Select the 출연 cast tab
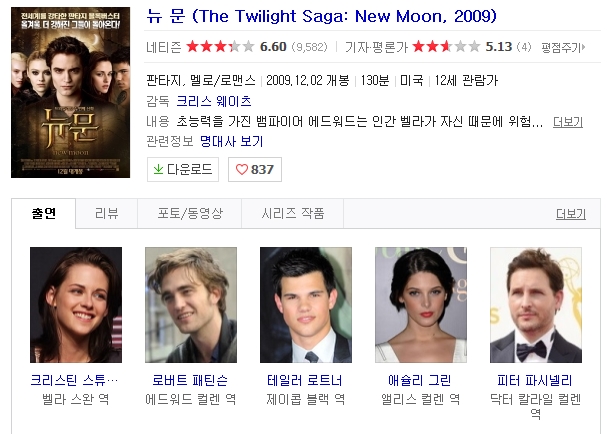Screen dimensions: 610x434 44,213
